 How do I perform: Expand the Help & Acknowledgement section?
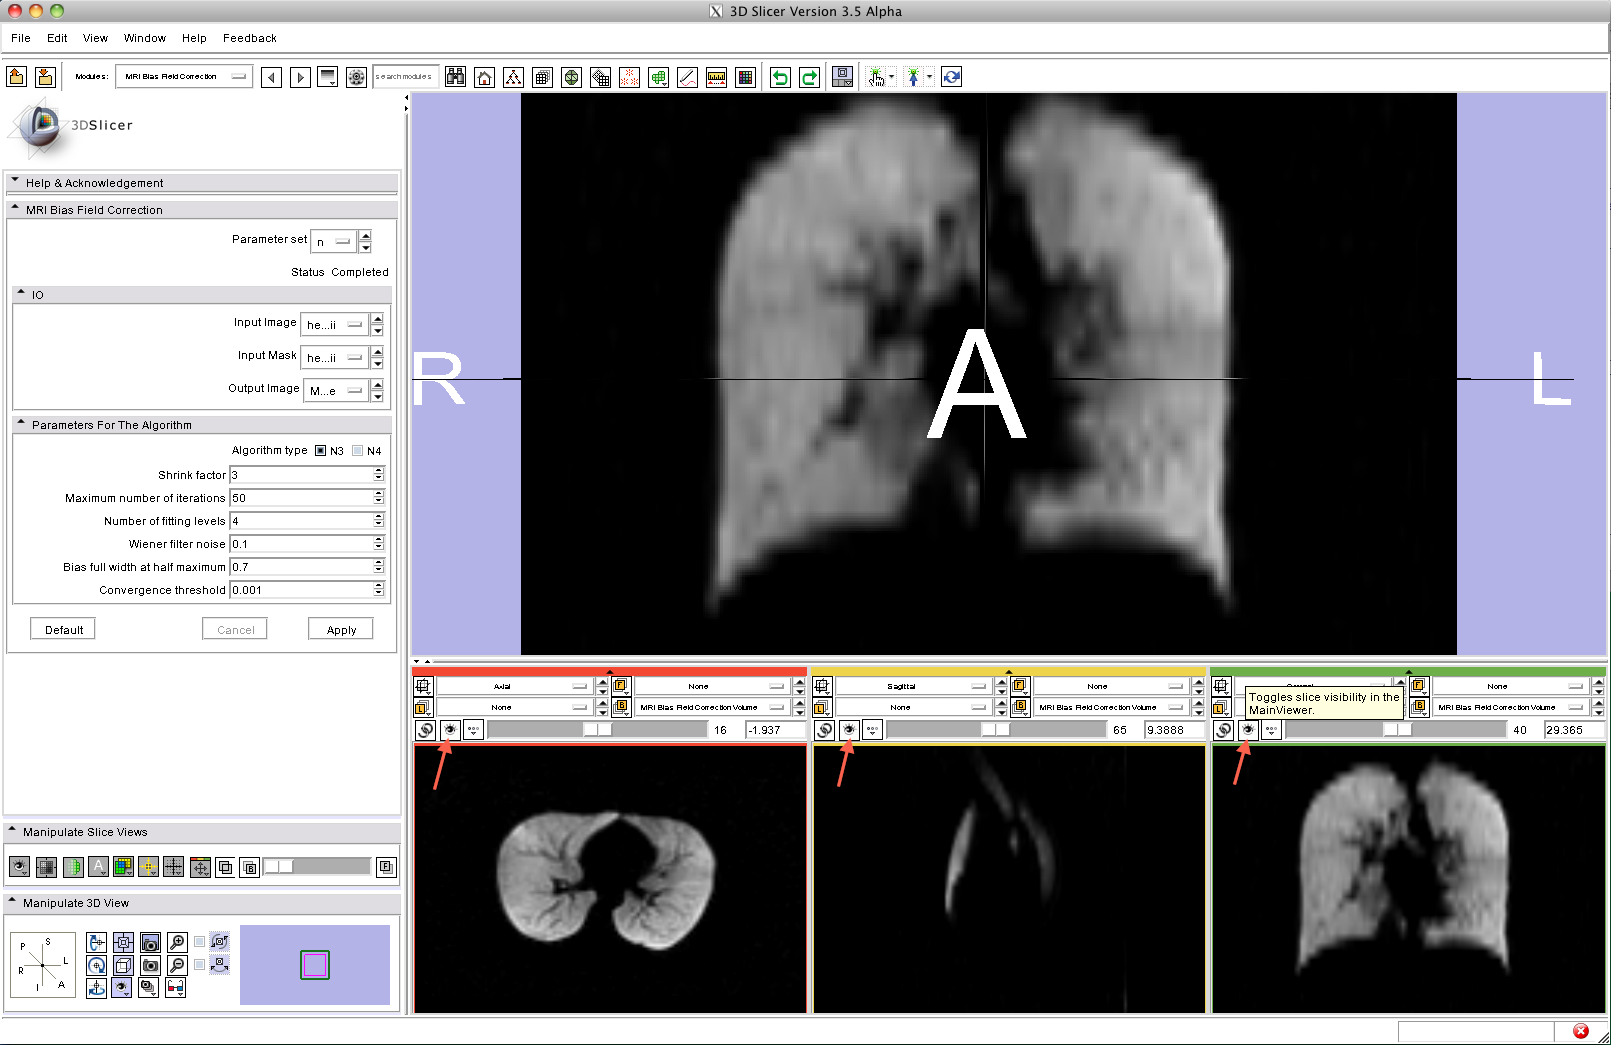[94, 183]
